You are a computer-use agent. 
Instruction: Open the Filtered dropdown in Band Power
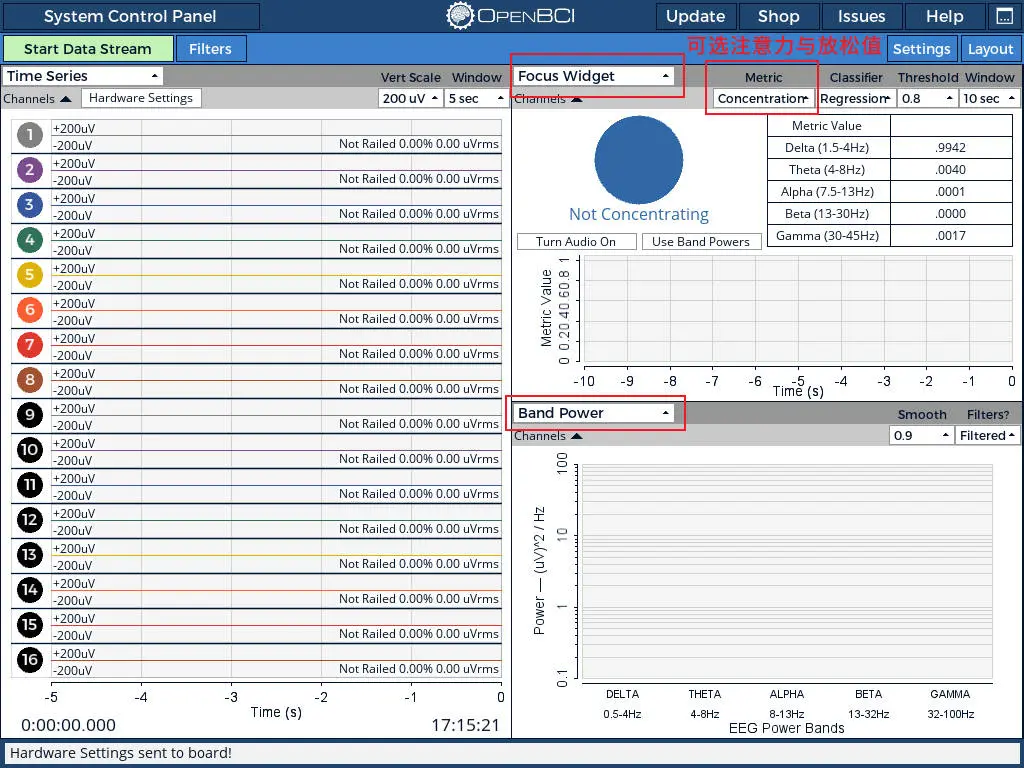(x=987, y=436)
